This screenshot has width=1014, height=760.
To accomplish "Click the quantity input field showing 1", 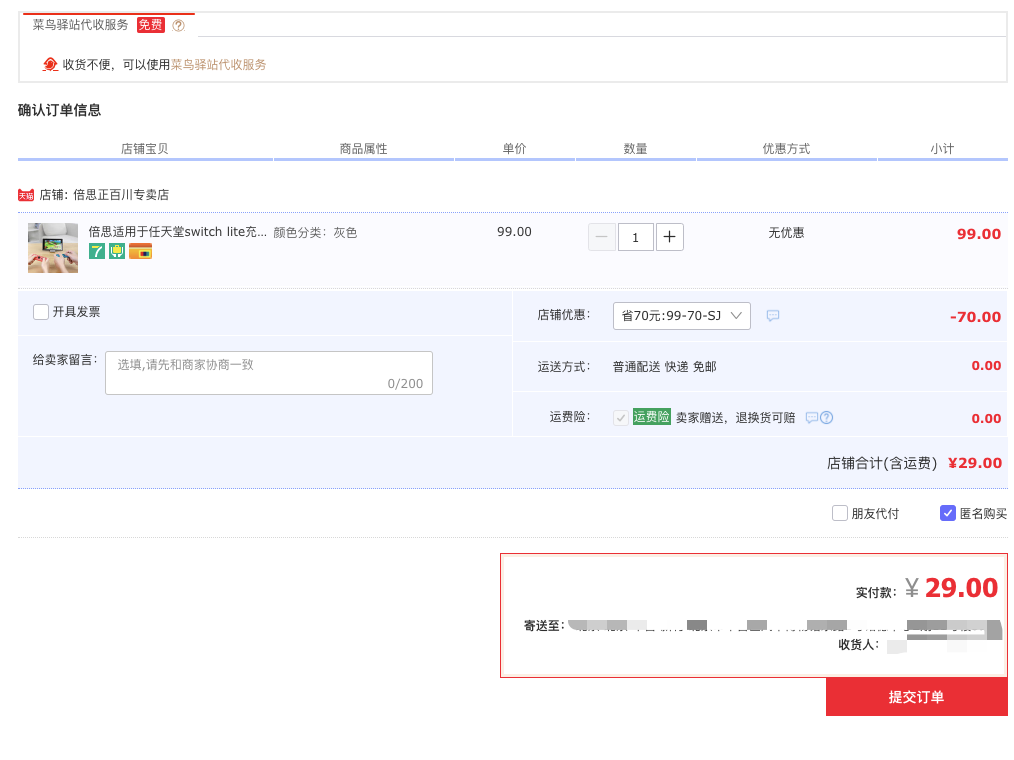I will click(636, 237).
